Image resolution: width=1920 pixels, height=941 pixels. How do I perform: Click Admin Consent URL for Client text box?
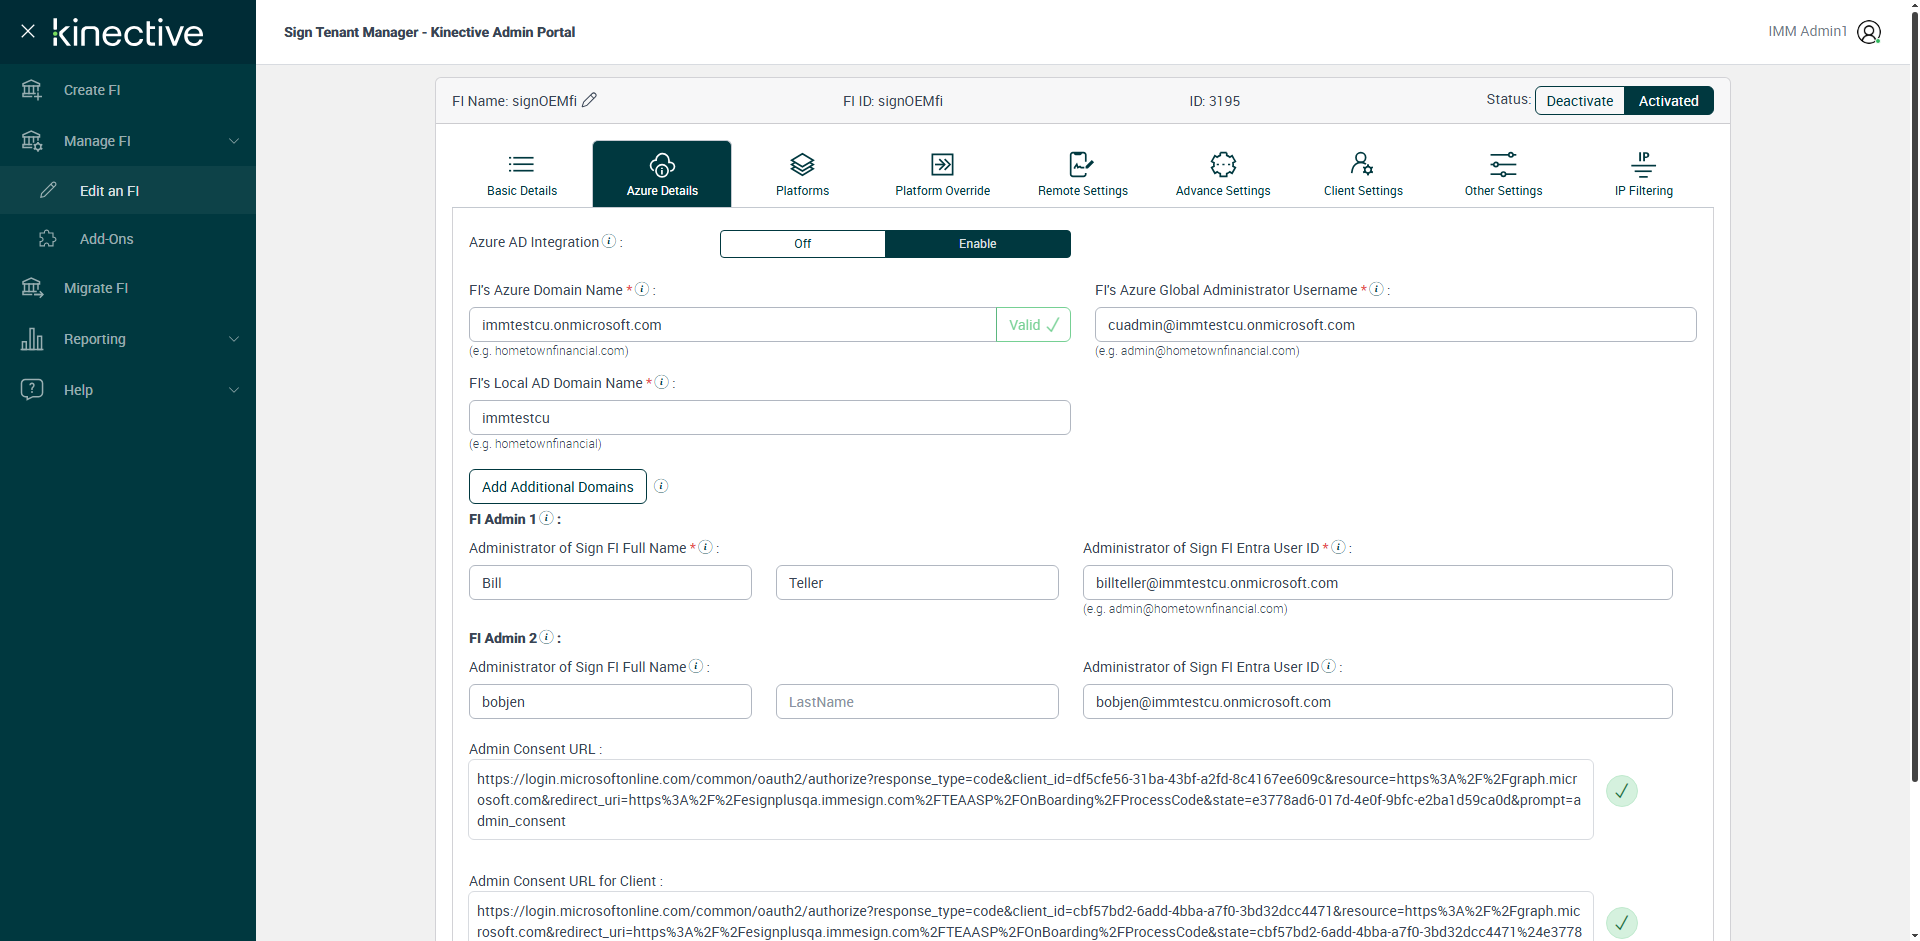click(x=1031, y=917)
